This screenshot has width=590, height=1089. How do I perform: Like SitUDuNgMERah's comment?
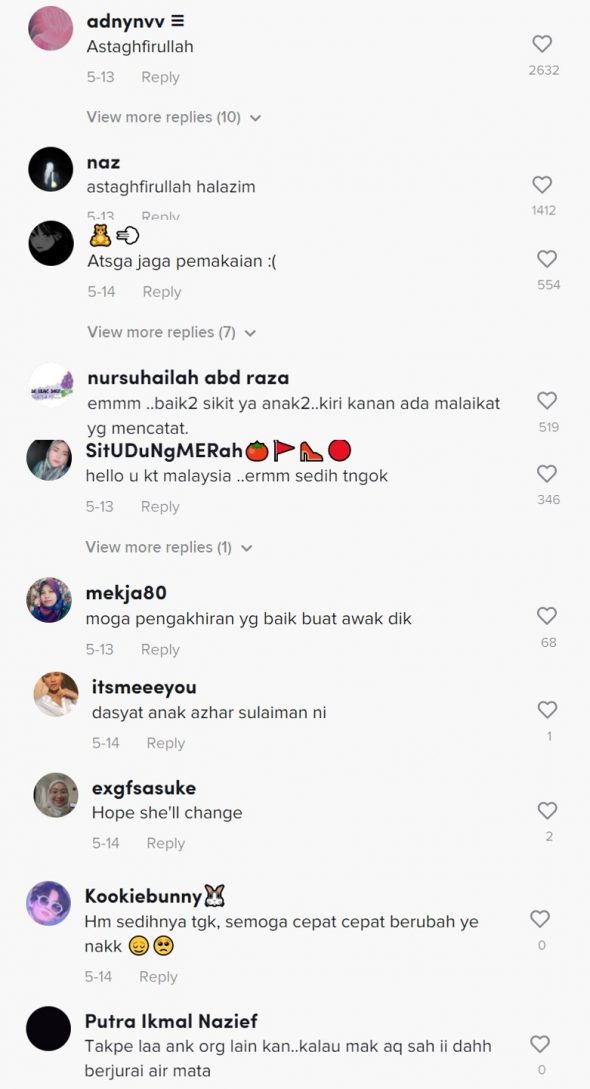(547, 474)
